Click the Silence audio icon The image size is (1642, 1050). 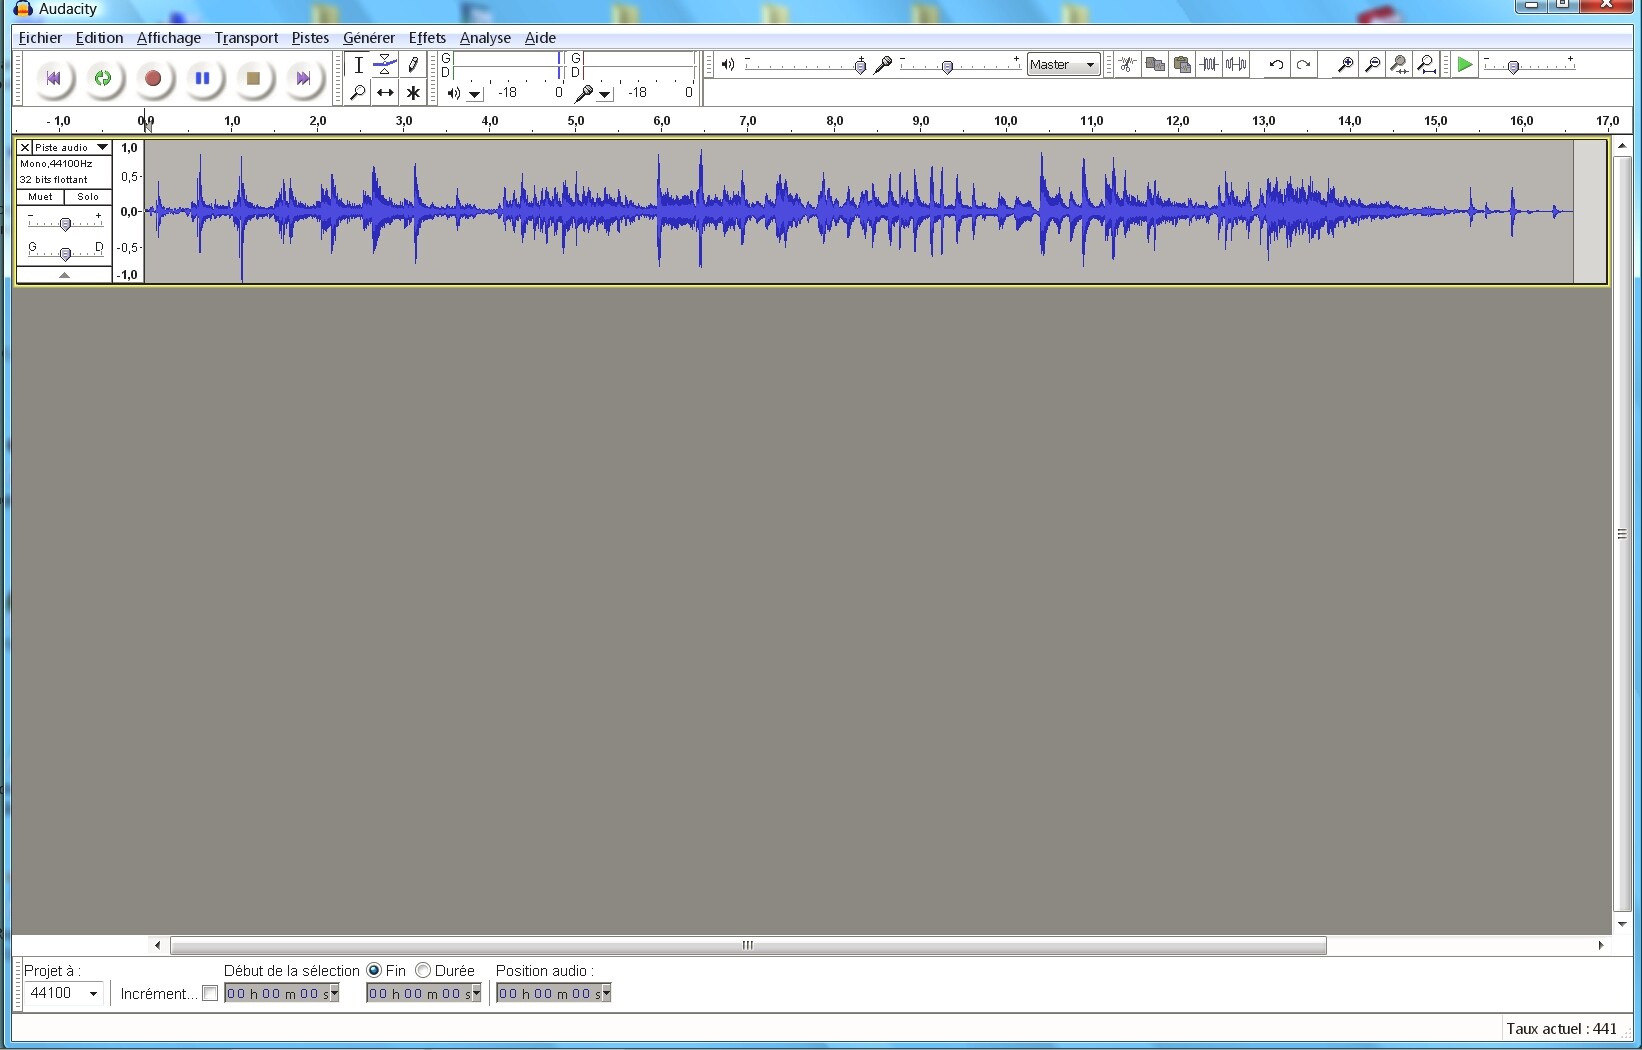click(1236, 64)
